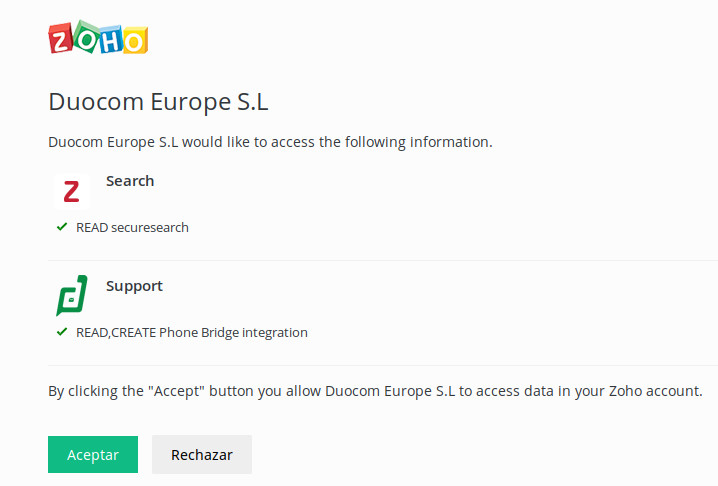
Task: Select the Support section heading
Action: coord(134,286)
